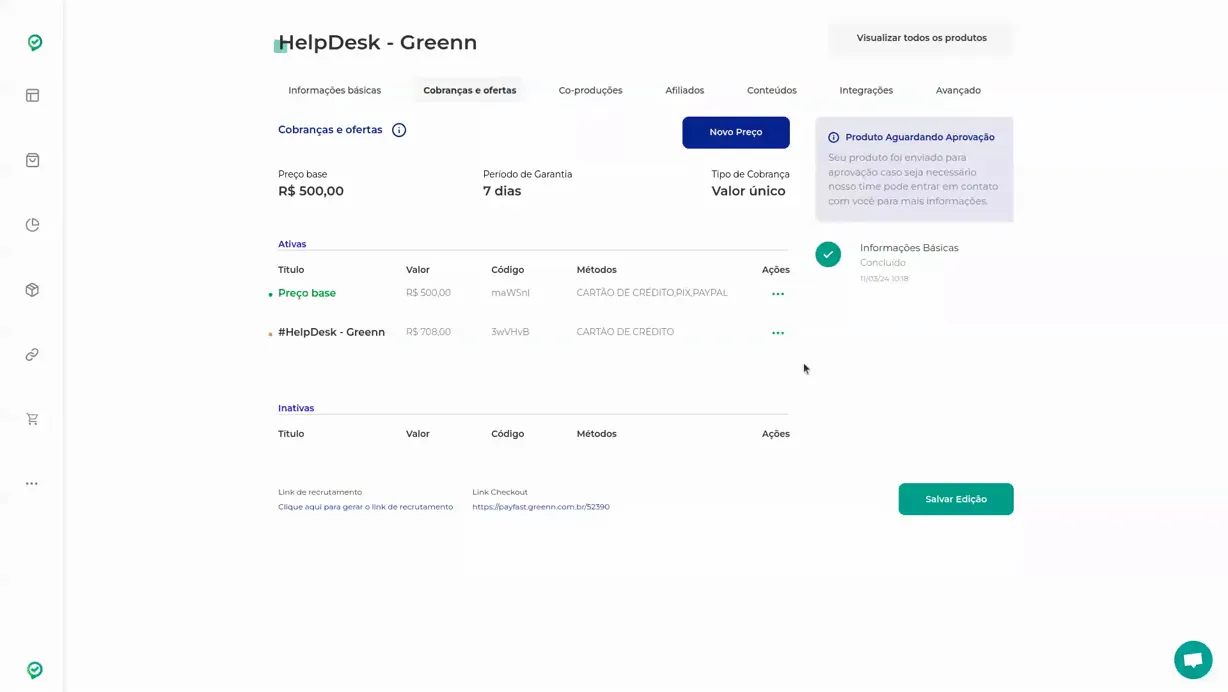
Task: Open the products box icon in sidebar
Action: click(x=32, y=290)
